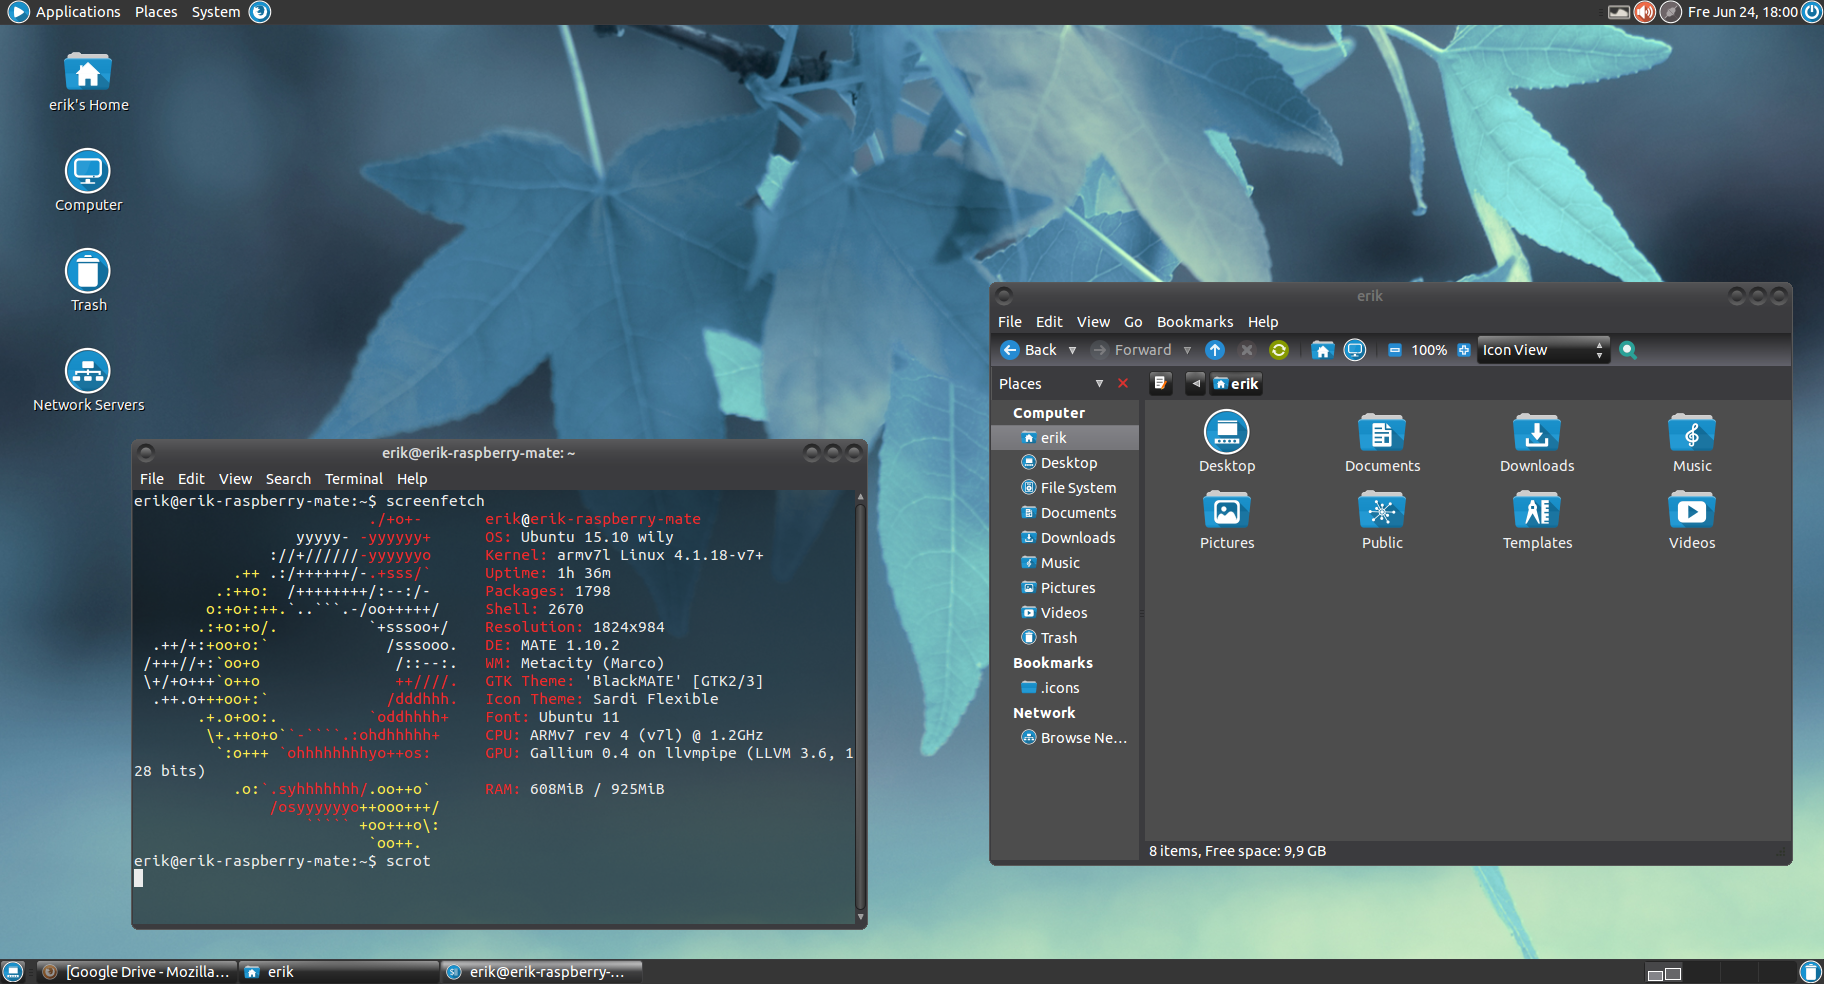Click the Forward button in file manager
Screen dimensions: 1824x984
[x=1131, y=350]
